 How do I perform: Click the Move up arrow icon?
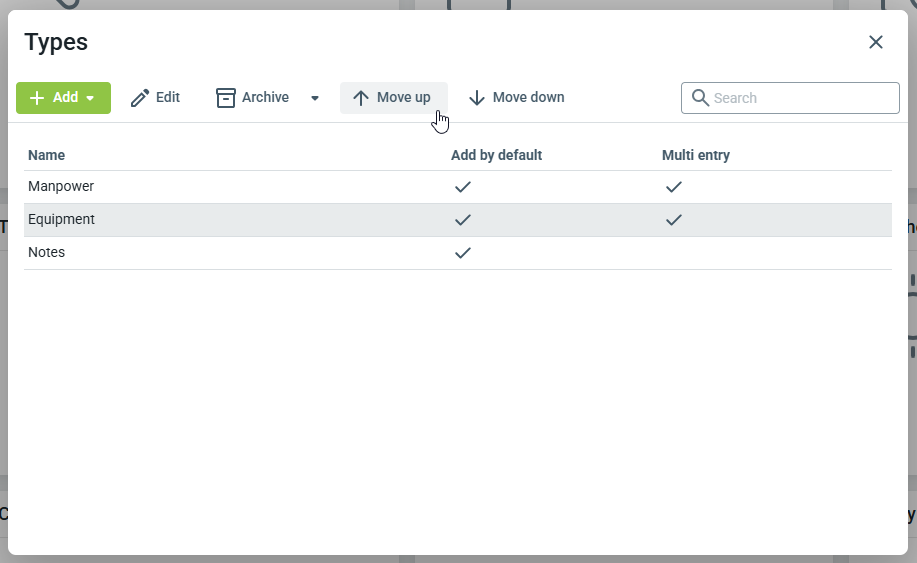[361, 98]
